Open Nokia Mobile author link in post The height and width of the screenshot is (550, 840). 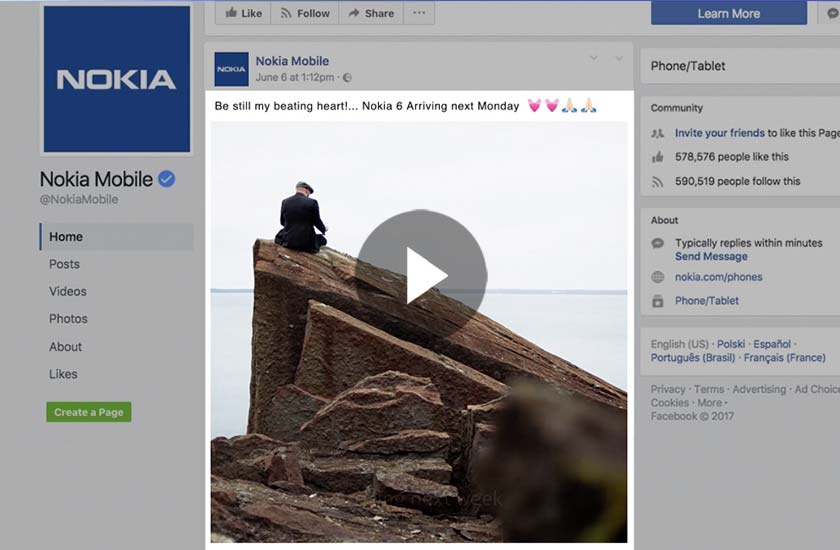(292, 61)
